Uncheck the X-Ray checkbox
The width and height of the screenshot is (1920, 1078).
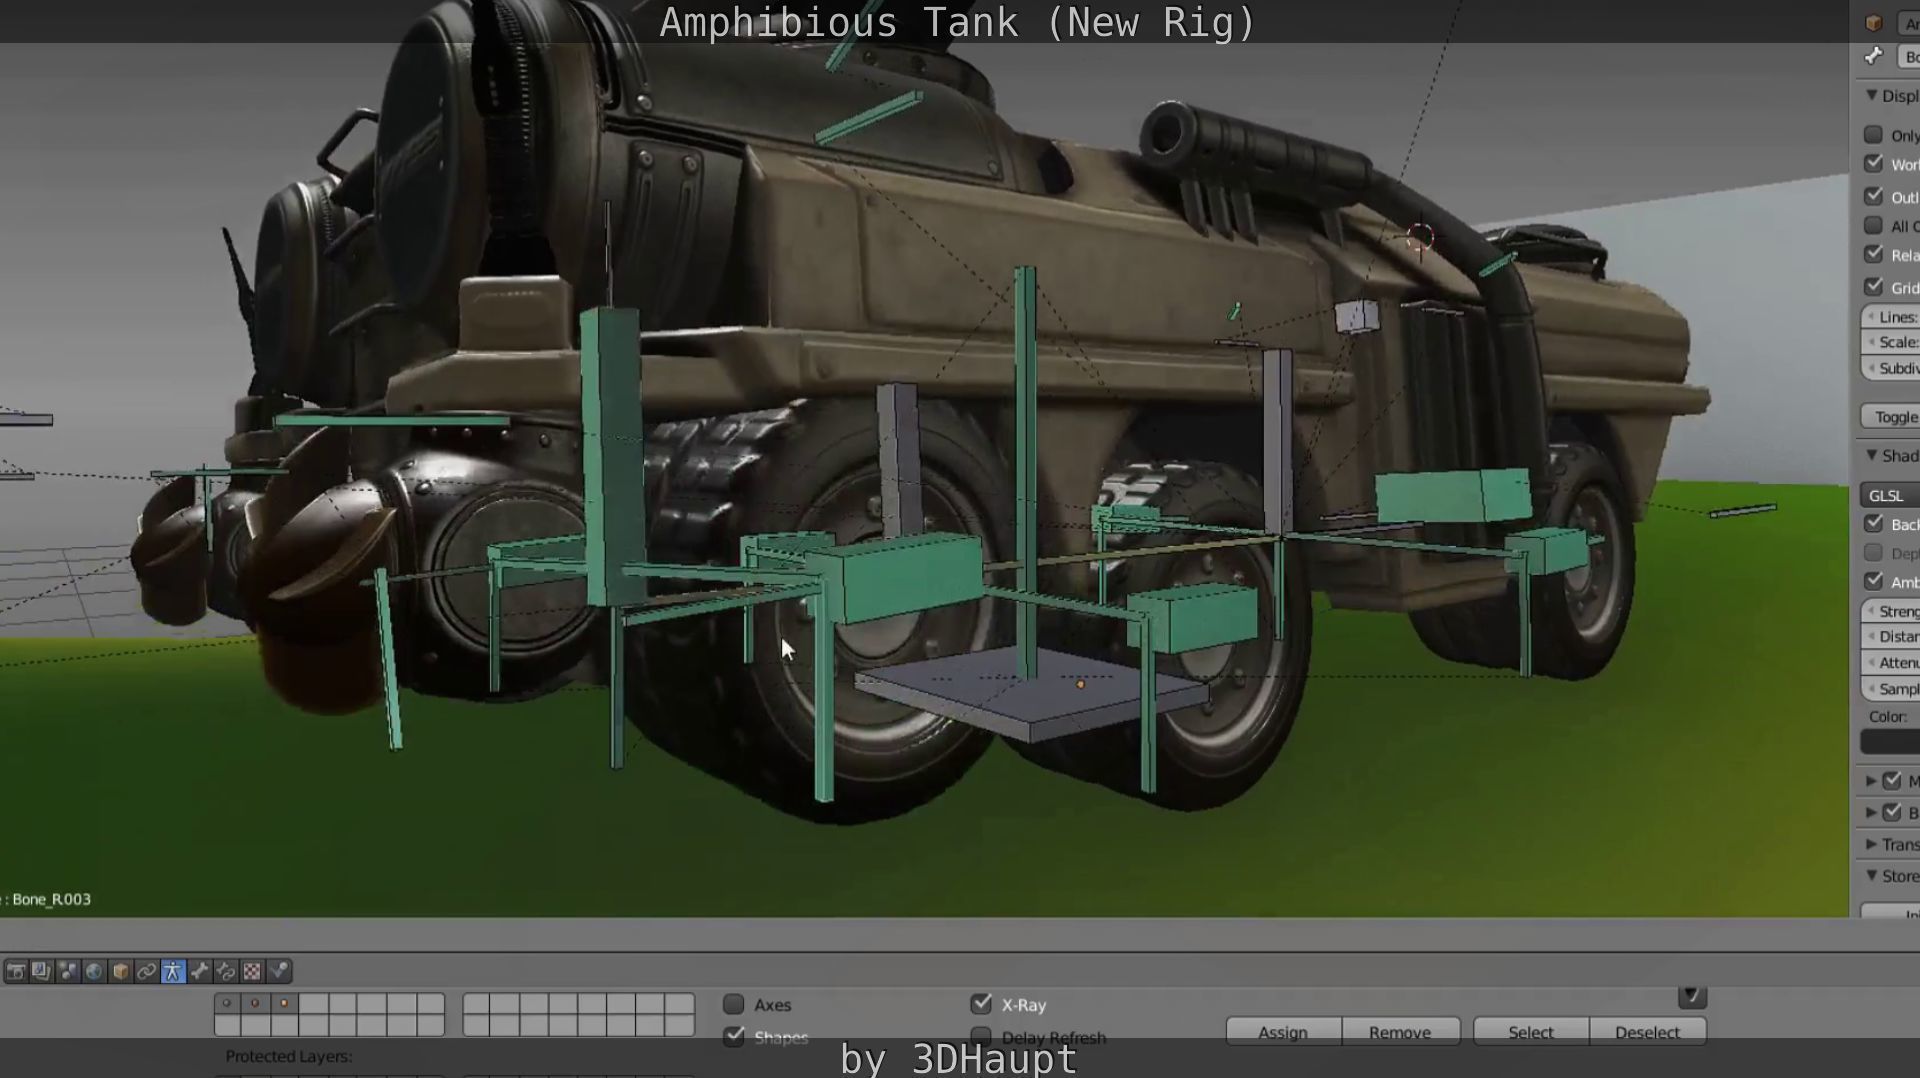[981, 1004]
